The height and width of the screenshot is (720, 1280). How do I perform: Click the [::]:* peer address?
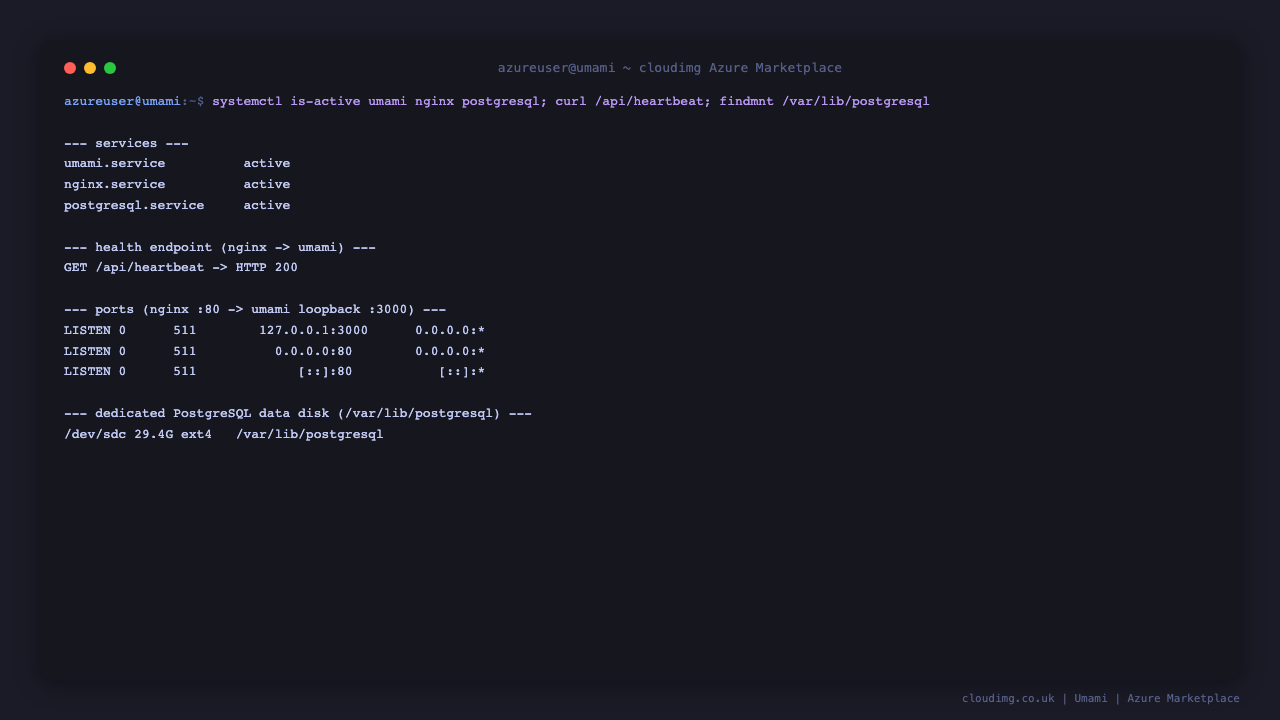coord(462,372)
